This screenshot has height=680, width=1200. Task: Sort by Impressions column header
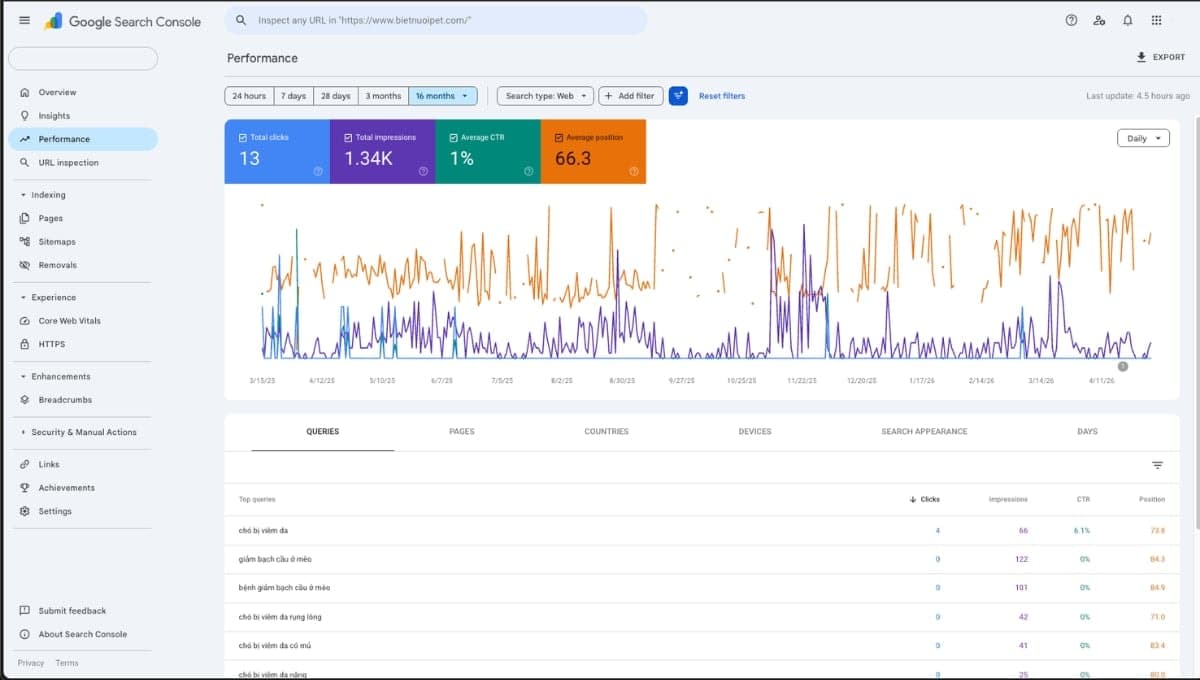point(1008,499)
